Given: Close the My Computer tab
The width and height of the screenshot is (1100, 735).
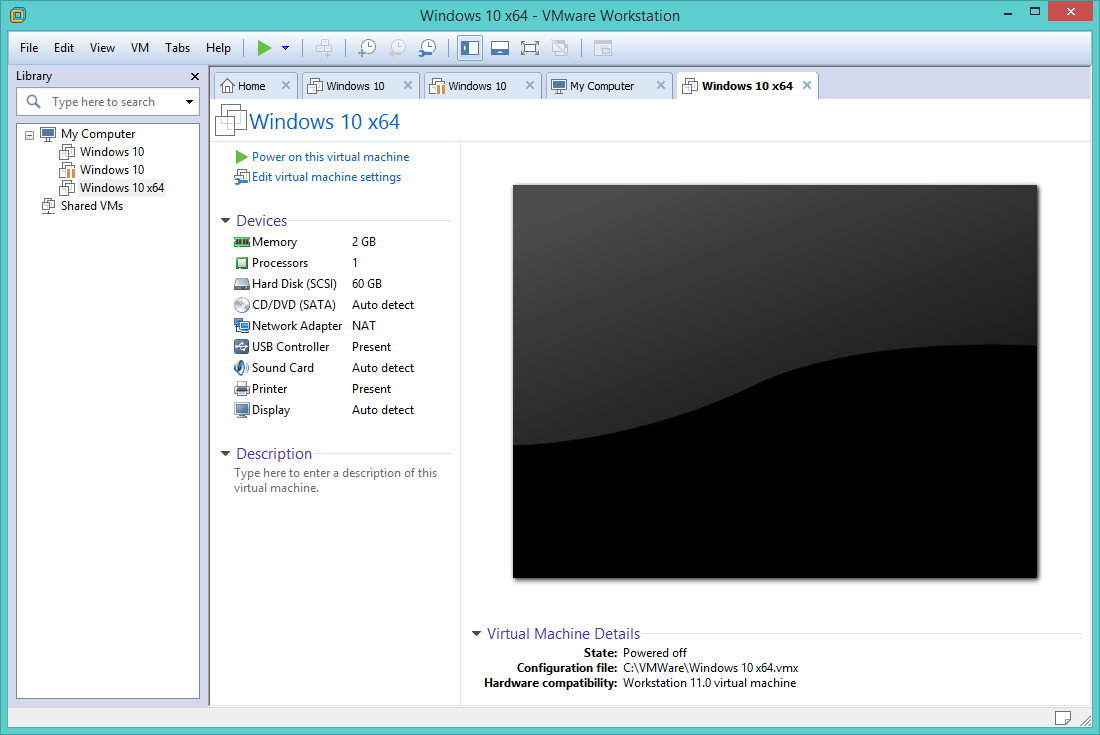Looking at the screenshot, I should 661,85.
